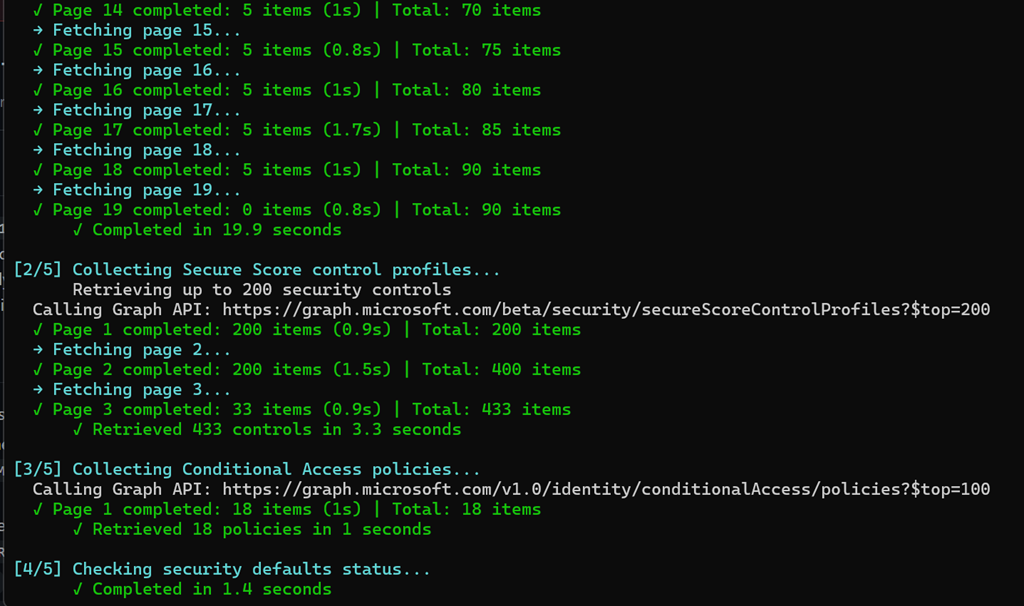Image resolution: width=1024 pixels, height=606 pixels.
Task: Click the checkmark next to Page 16 completed
Action: tap(37, 90)
